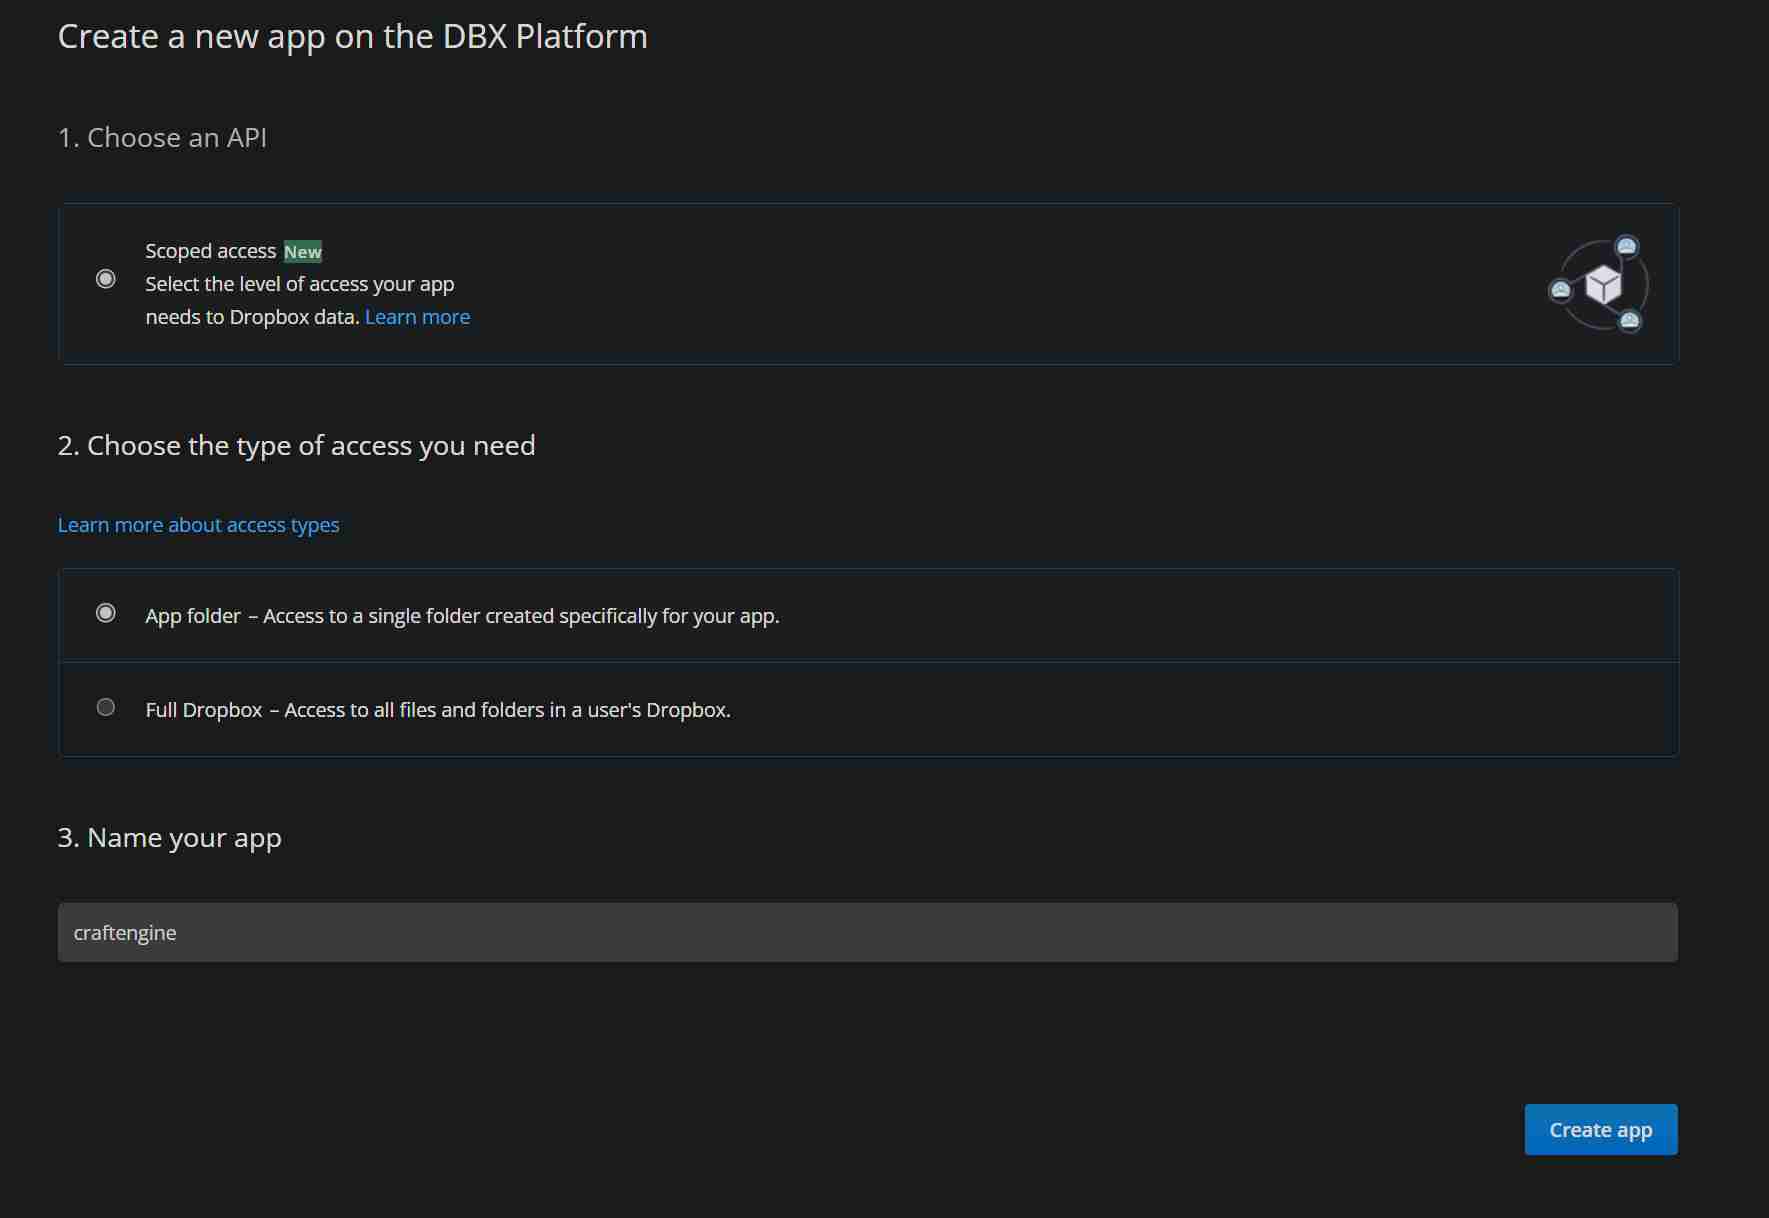The image size is (1769, 1218).
Task: Click the bottom user avatar in the illustration
Action: [x=1630, y=321]
